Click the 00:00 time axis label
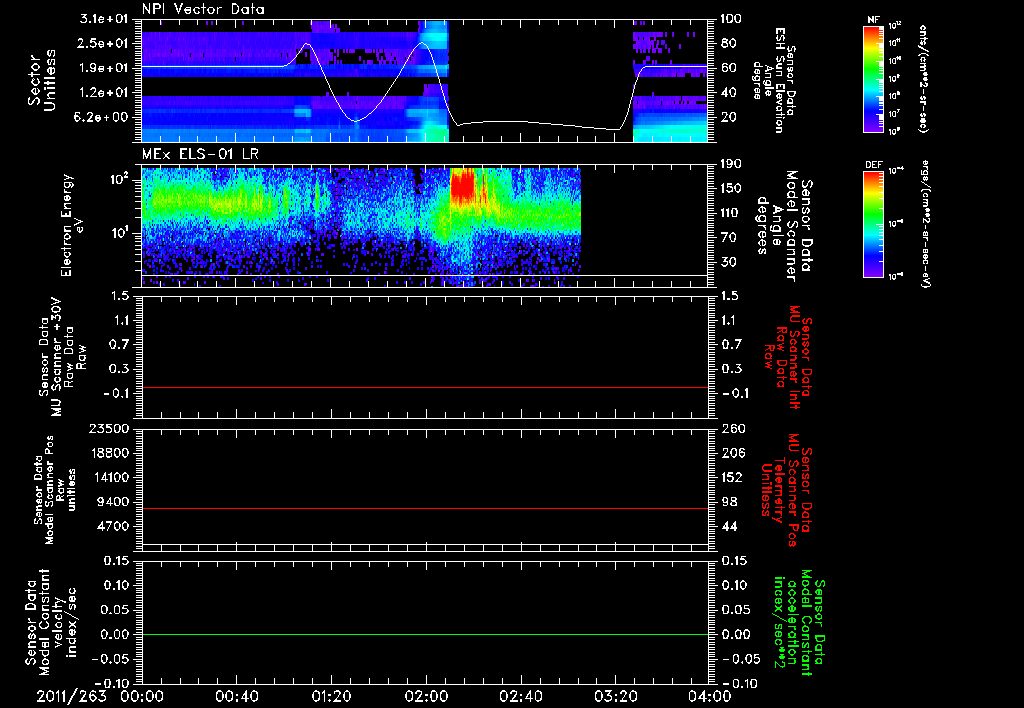The image size is (1024, 708). [x=142, y=697]
